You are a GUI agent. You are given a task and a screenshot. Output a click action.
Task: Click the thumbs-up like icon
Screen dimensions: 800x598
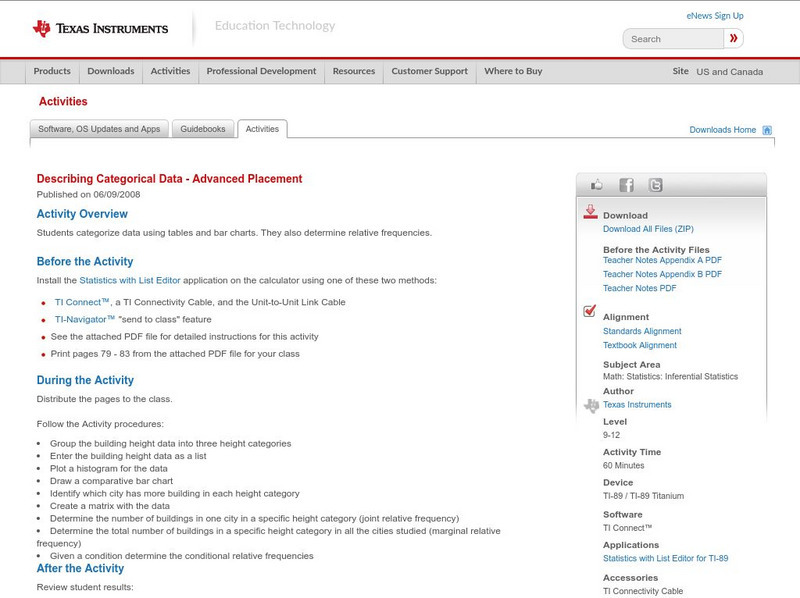click(x=597, y=185)
